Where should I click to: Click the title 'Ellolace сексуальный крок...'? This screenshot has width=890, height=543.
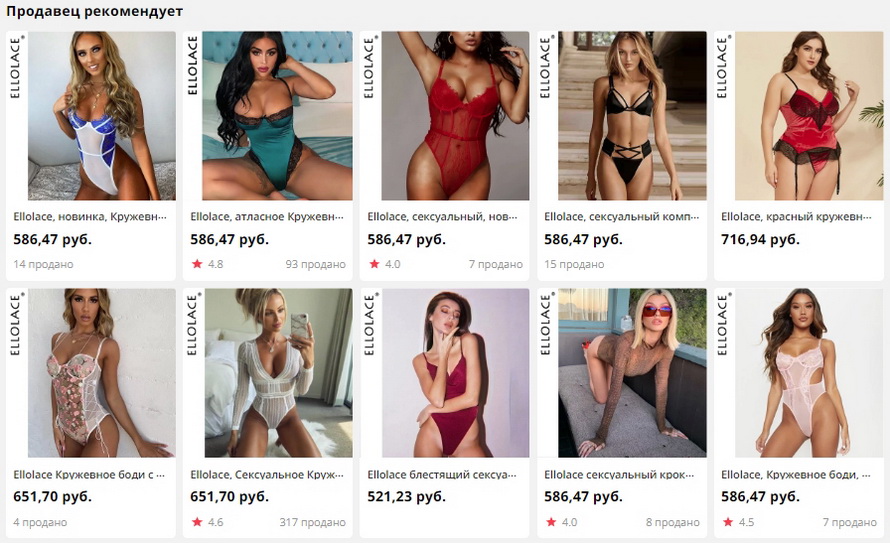point(622,474)
